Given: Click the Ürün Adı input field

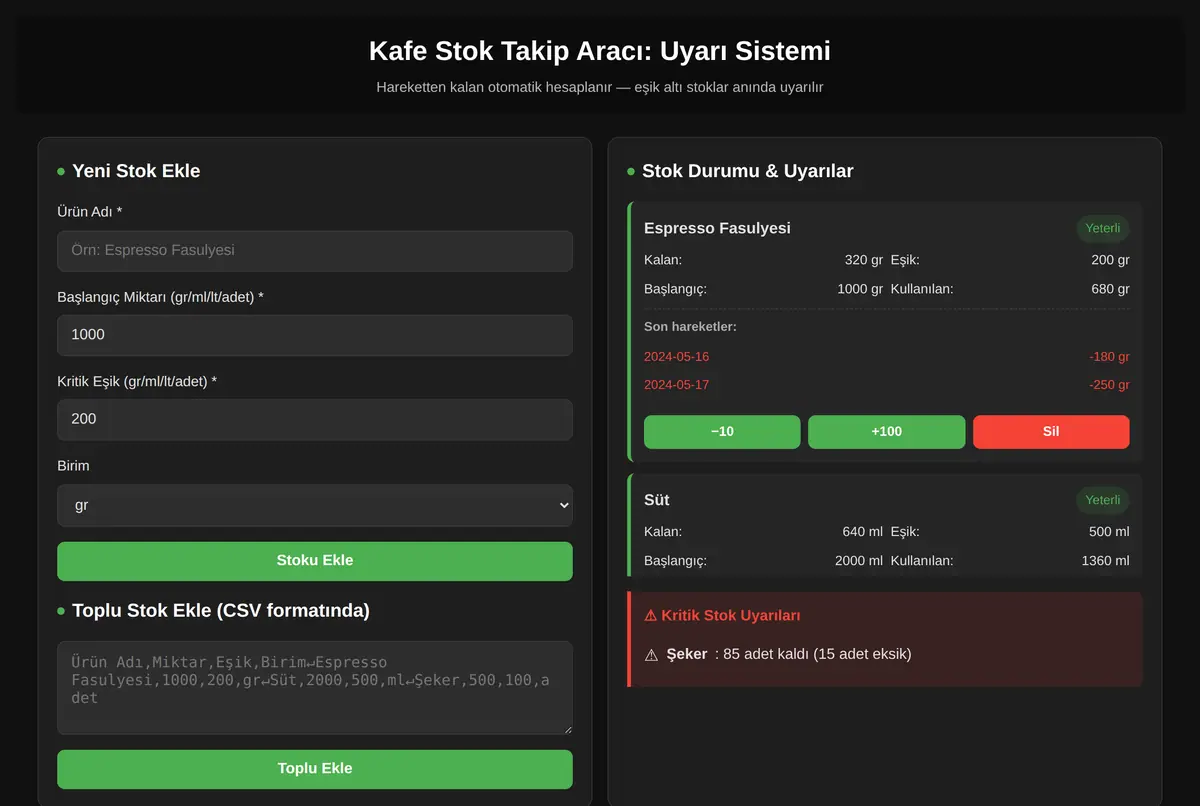Looking at the screenshot, I should [x=315, y=251].
